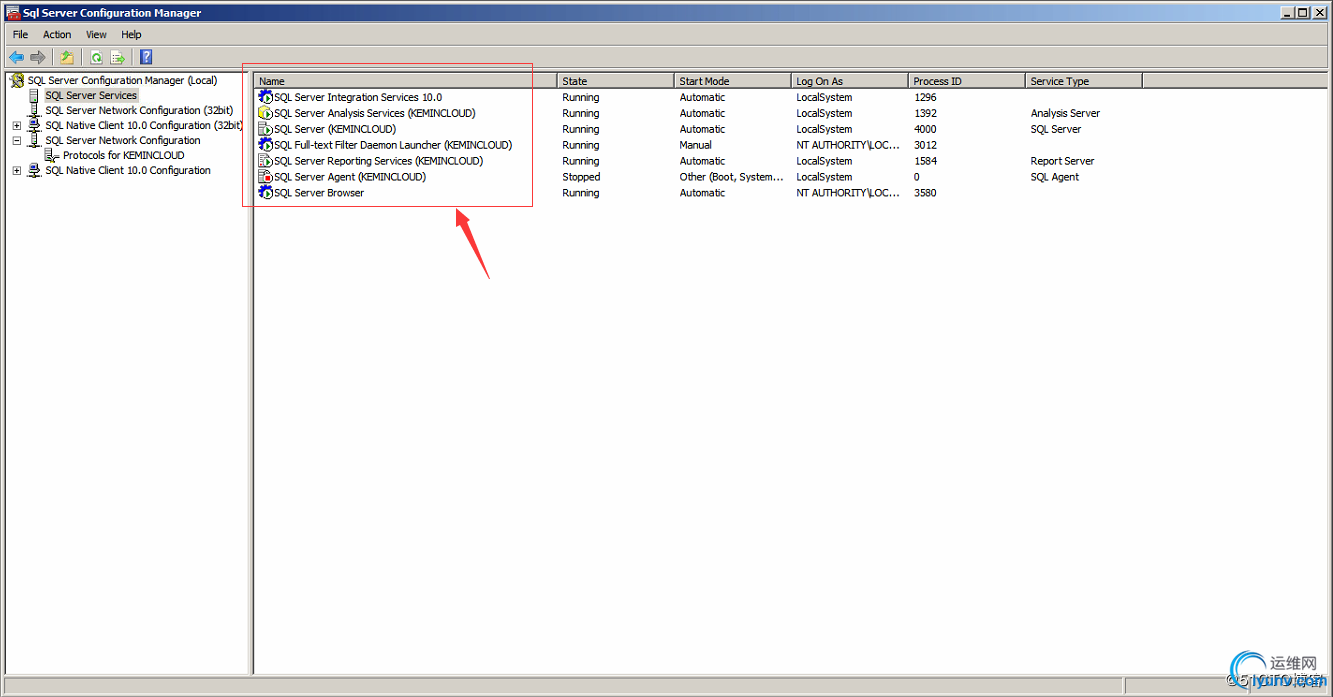Click icon of SQL Native Client 10.0 Configuration (32bit)

click(x=35, y=125)
